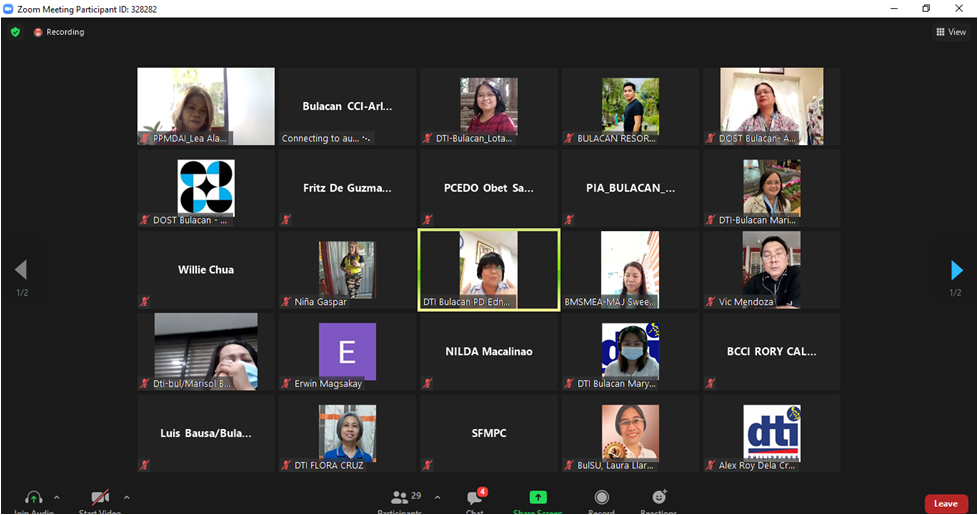Image resolution: width=978 pixels, height=515 pixels.
Task: Click the Join Audio headphone icon
Action: point(34,498)
